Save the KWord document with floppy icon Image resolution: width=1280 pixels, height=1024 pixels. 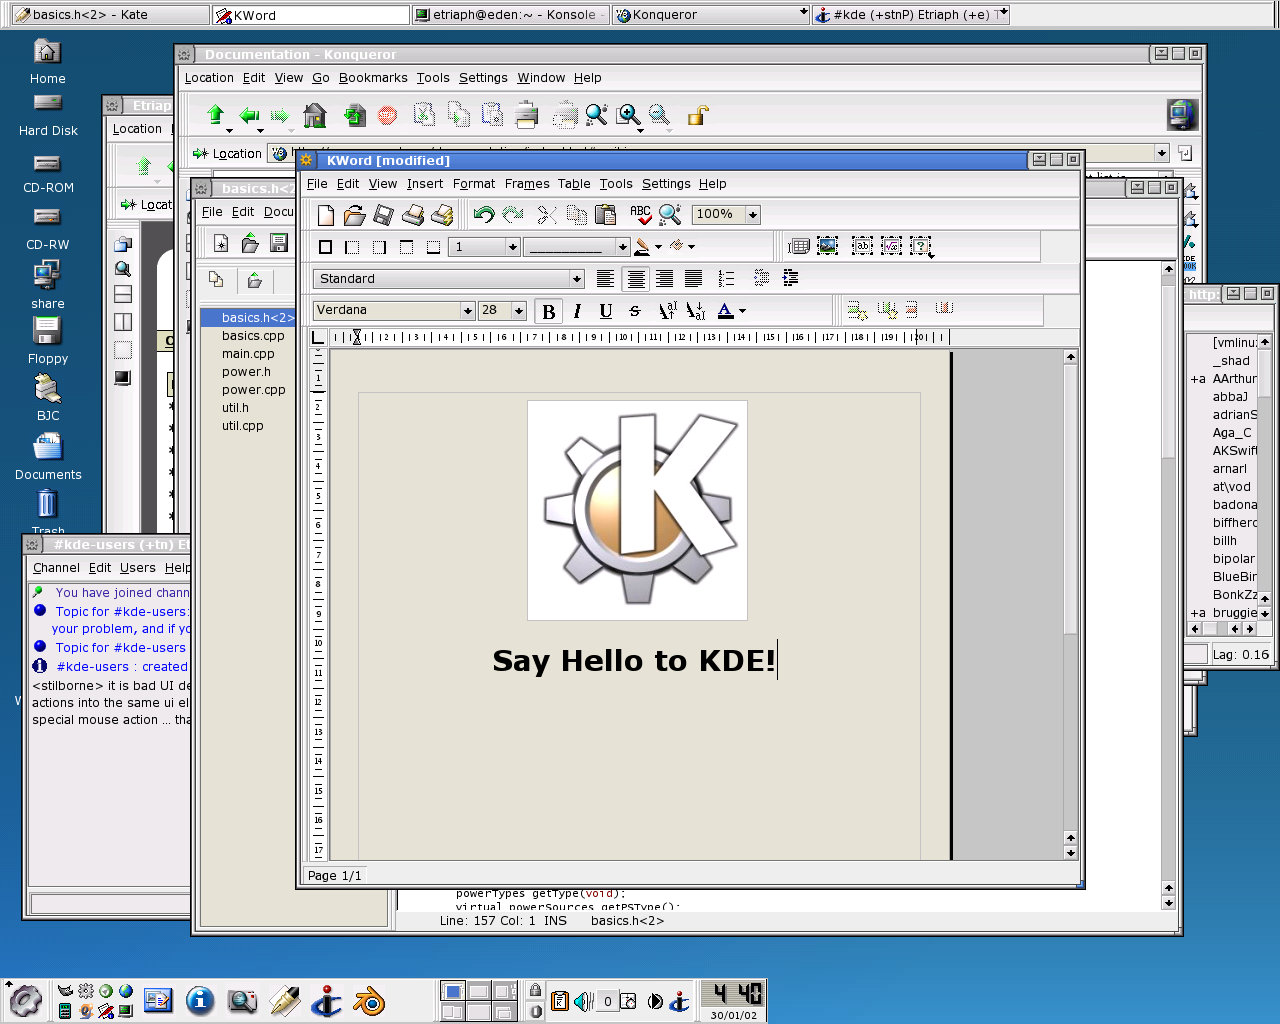coord(383,215)
